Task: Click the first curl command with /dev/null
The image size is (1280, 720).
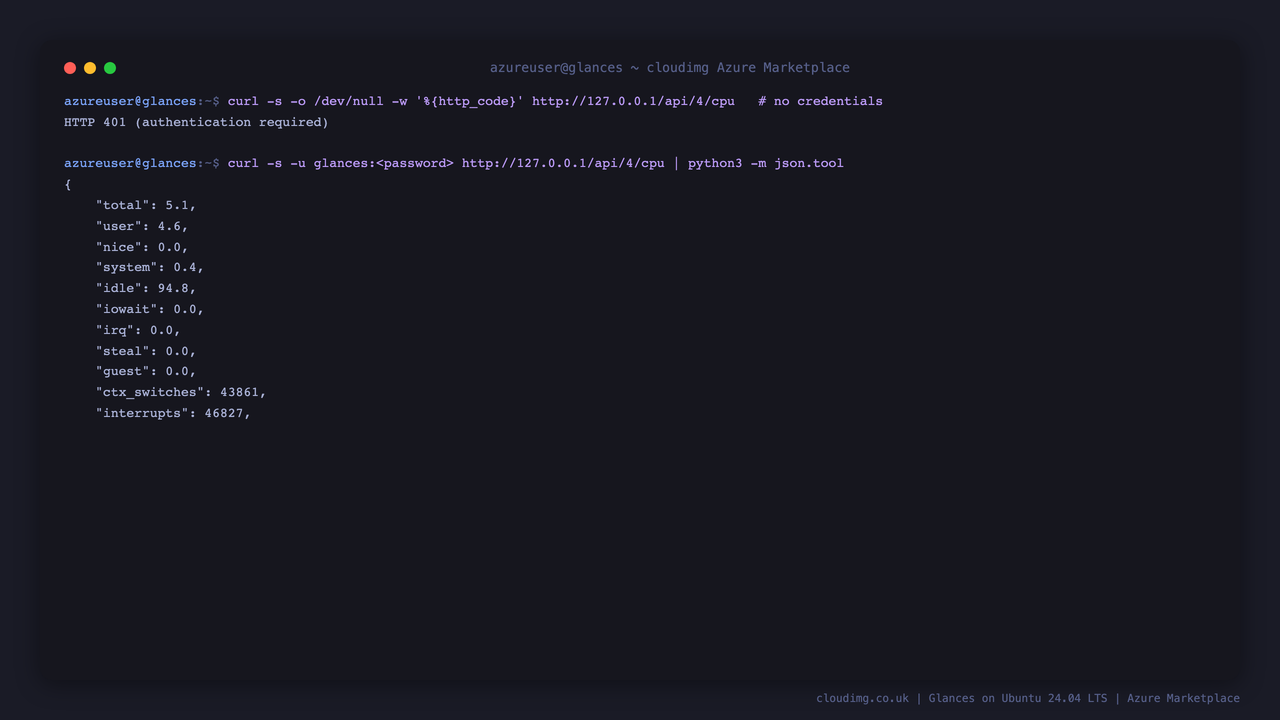Action: click(481, 101)
